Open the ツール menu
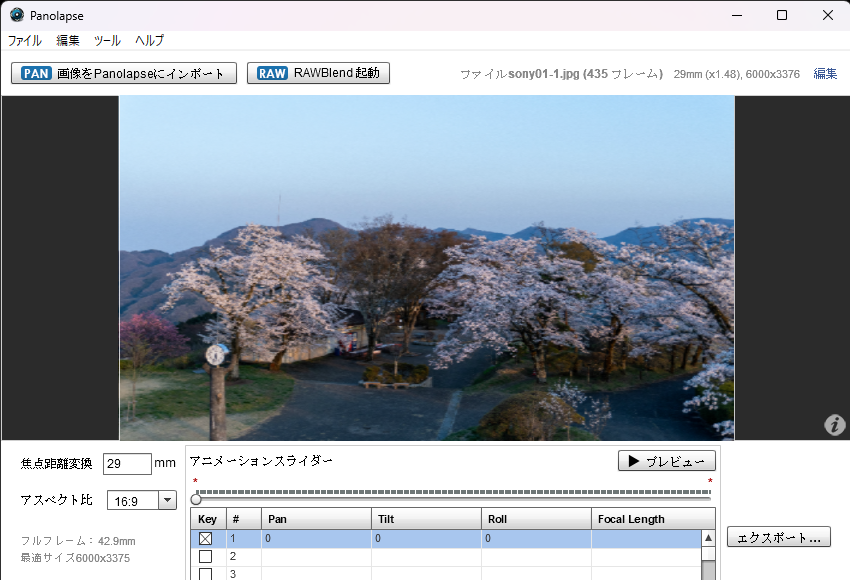This screenshot has height=580, width=850. pyautogui.click(x=107, y=41)
